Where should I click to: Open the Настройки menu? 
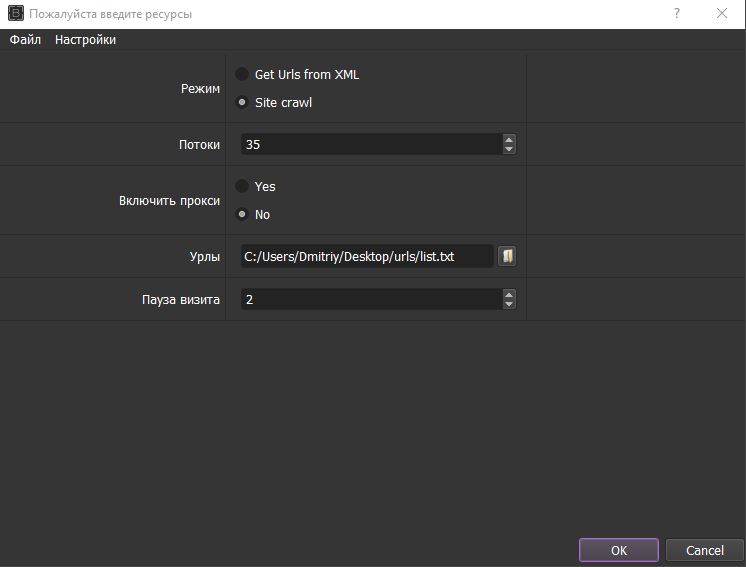(x=86, y=39)
